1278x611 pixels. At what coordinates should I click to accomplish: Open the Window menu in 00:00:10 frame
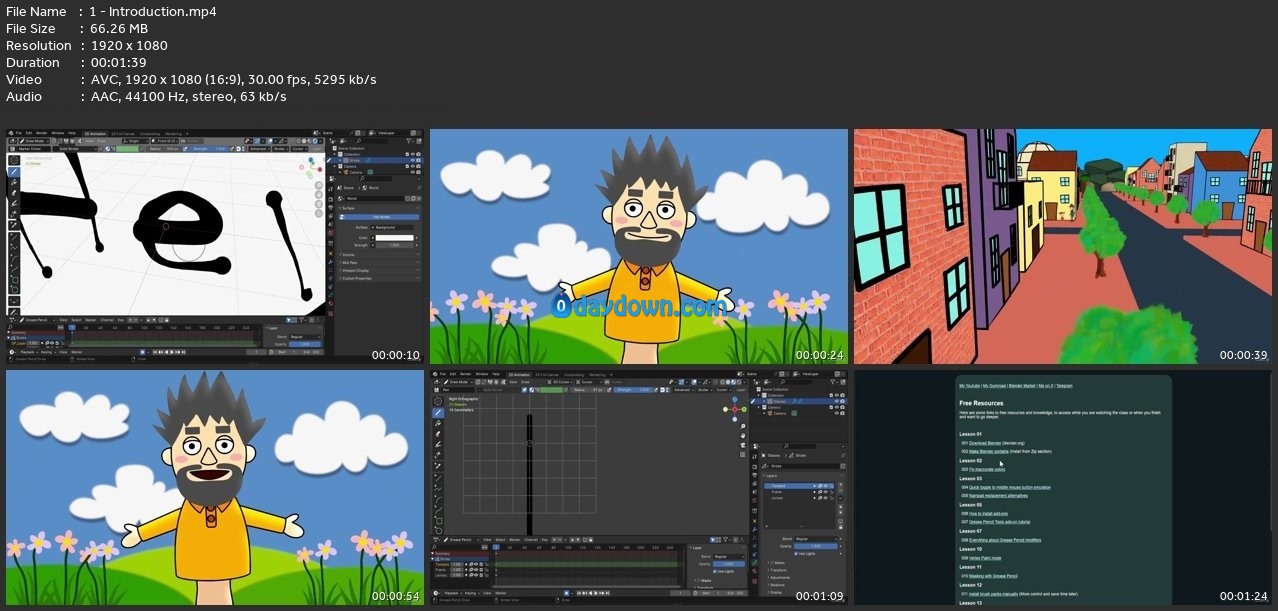tap(58, 133)
